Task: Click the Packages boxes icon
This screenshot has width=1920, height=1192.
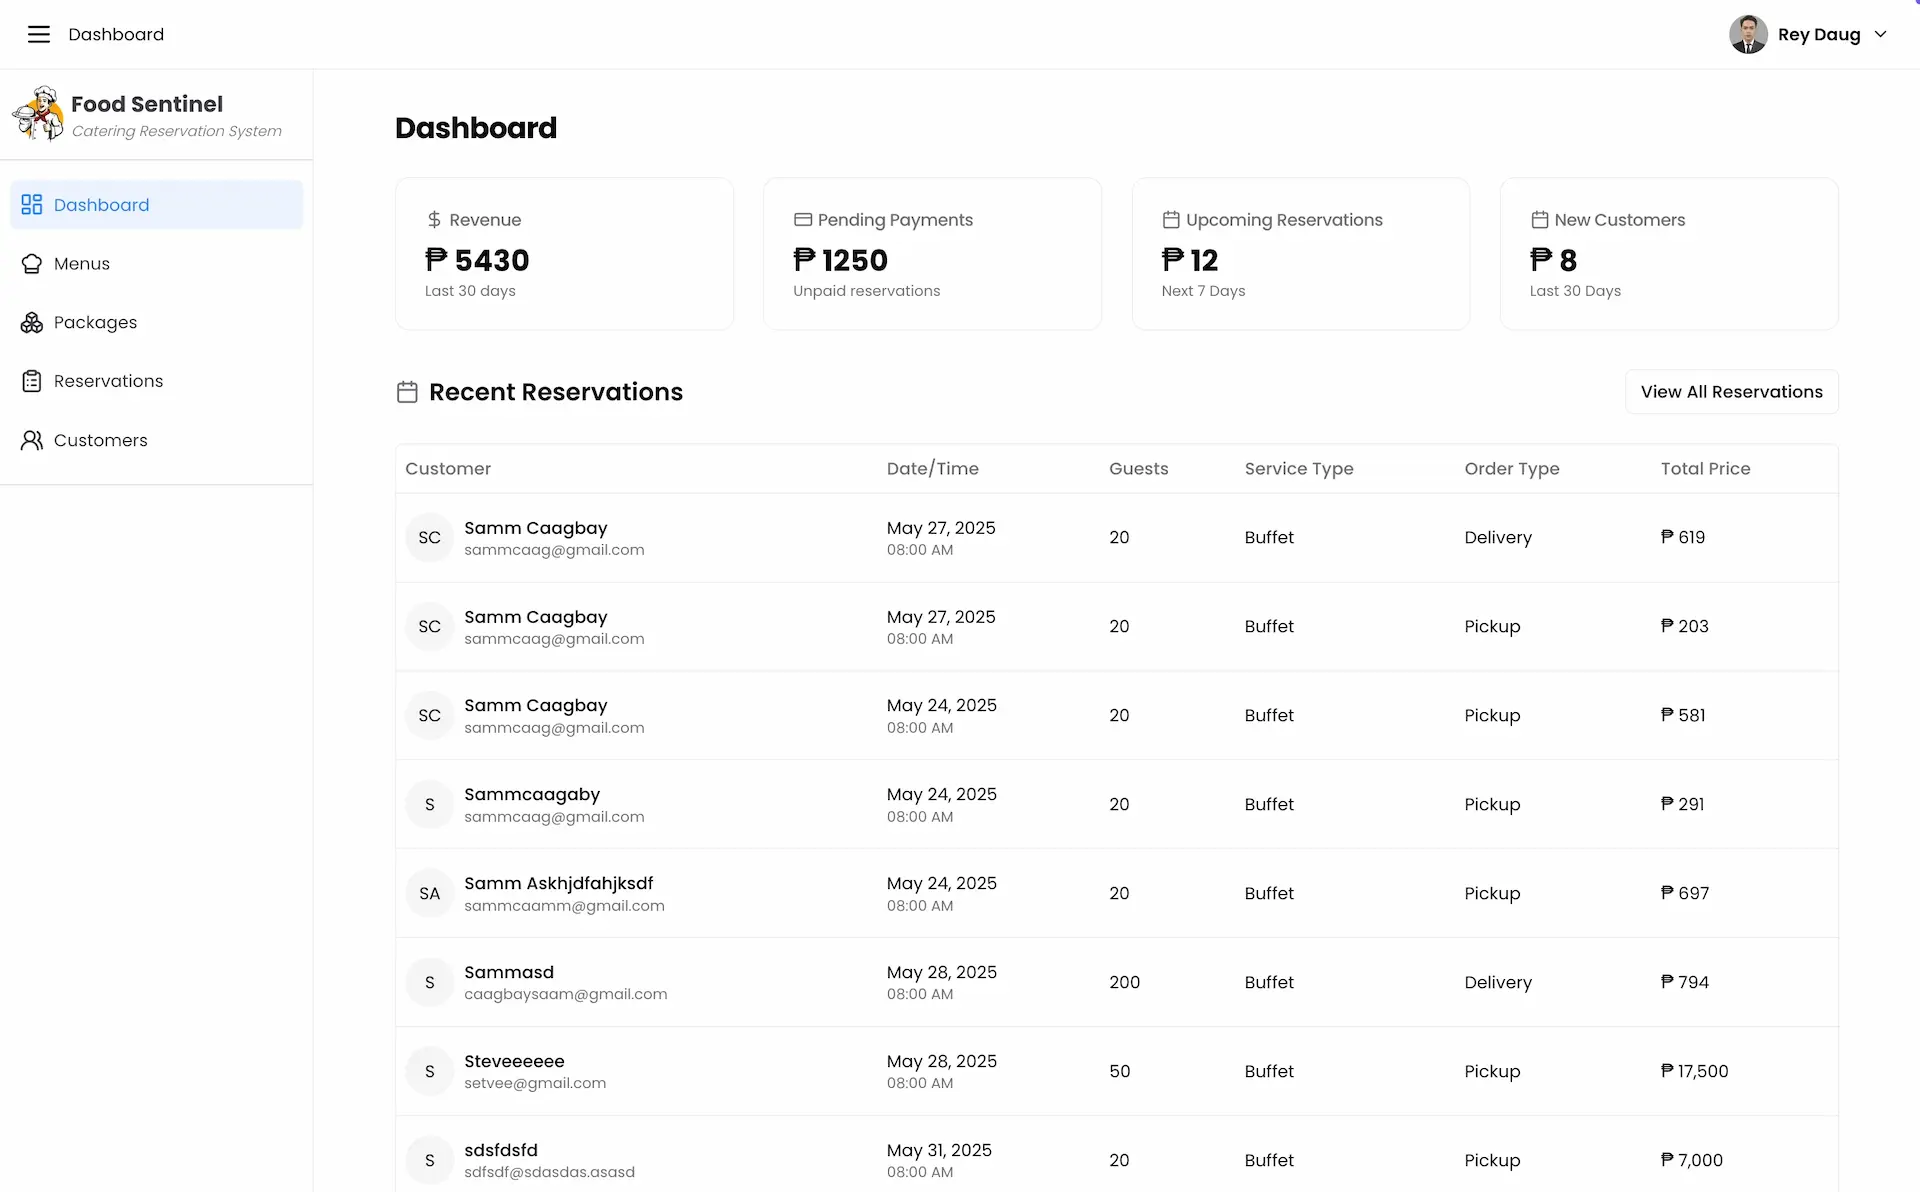Action: [32, 323]
